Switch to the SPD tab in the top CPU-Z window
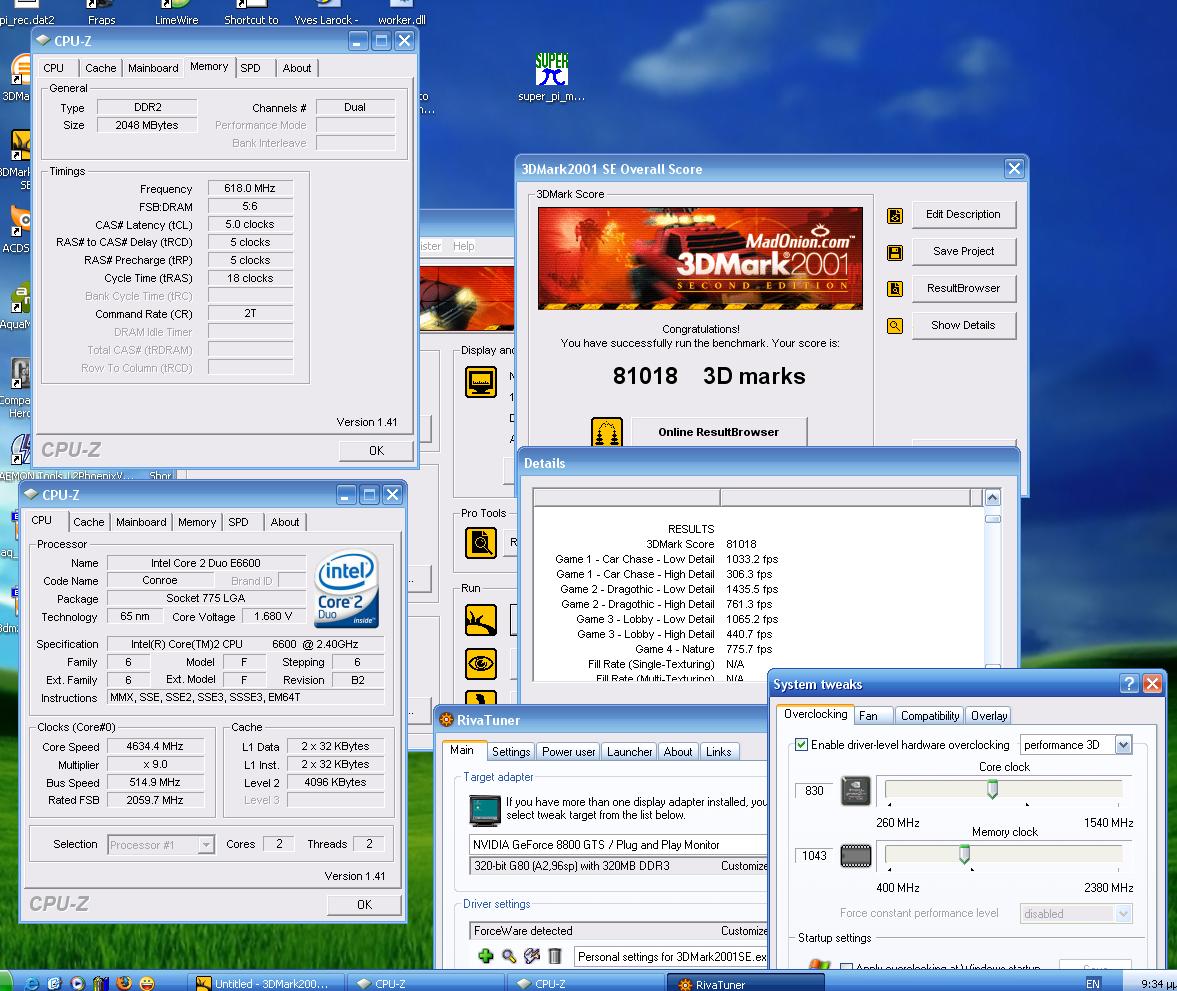The width and height of the screenshot is (1177, 991). 251,68
